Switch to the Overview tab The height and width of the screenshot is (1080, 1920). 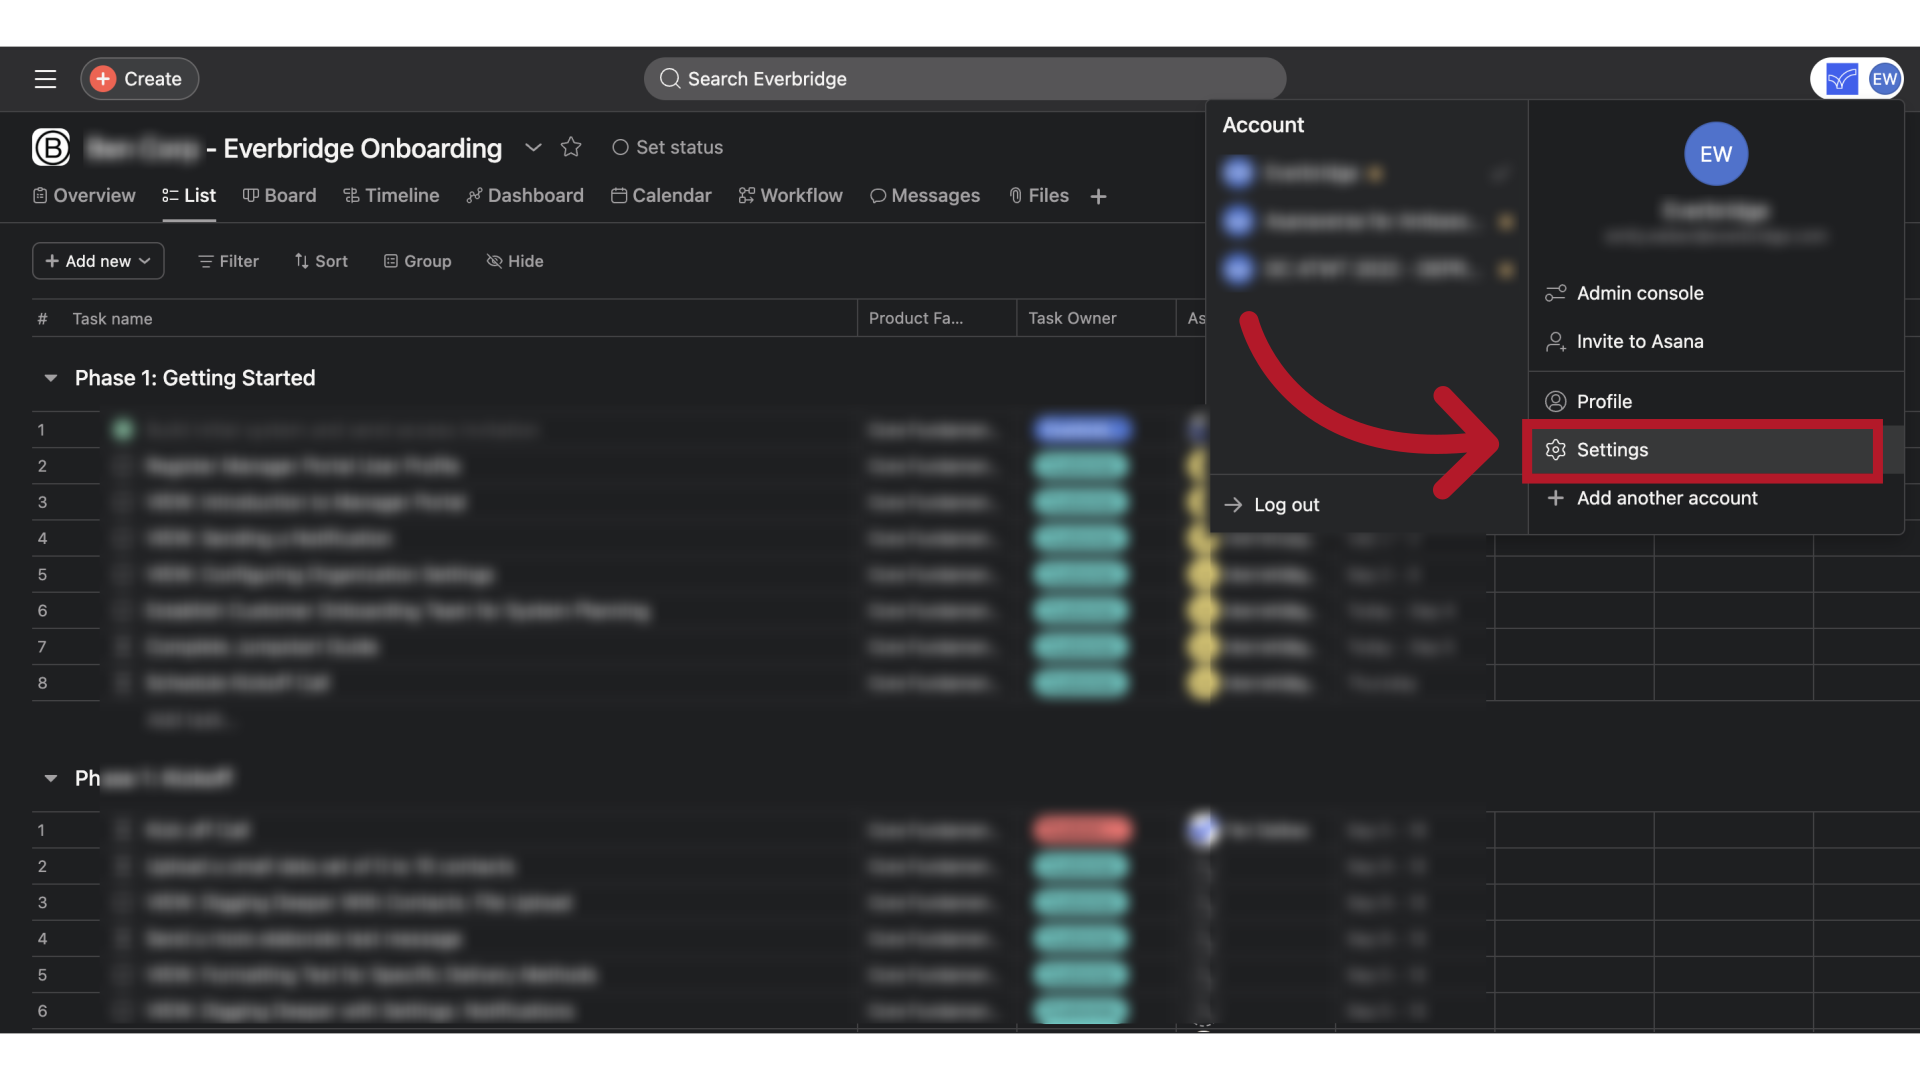click(84, 196)
